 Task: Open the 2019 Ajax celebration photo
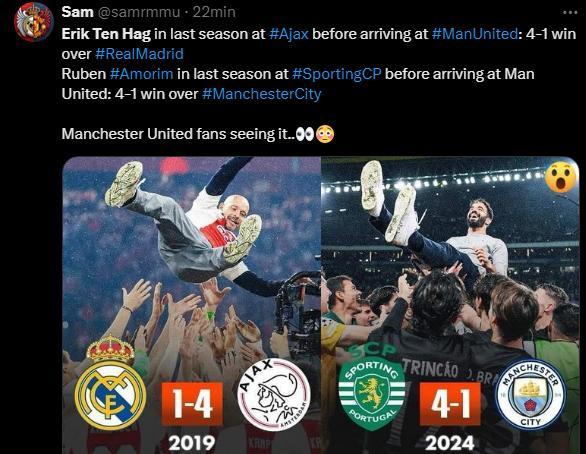192,305
